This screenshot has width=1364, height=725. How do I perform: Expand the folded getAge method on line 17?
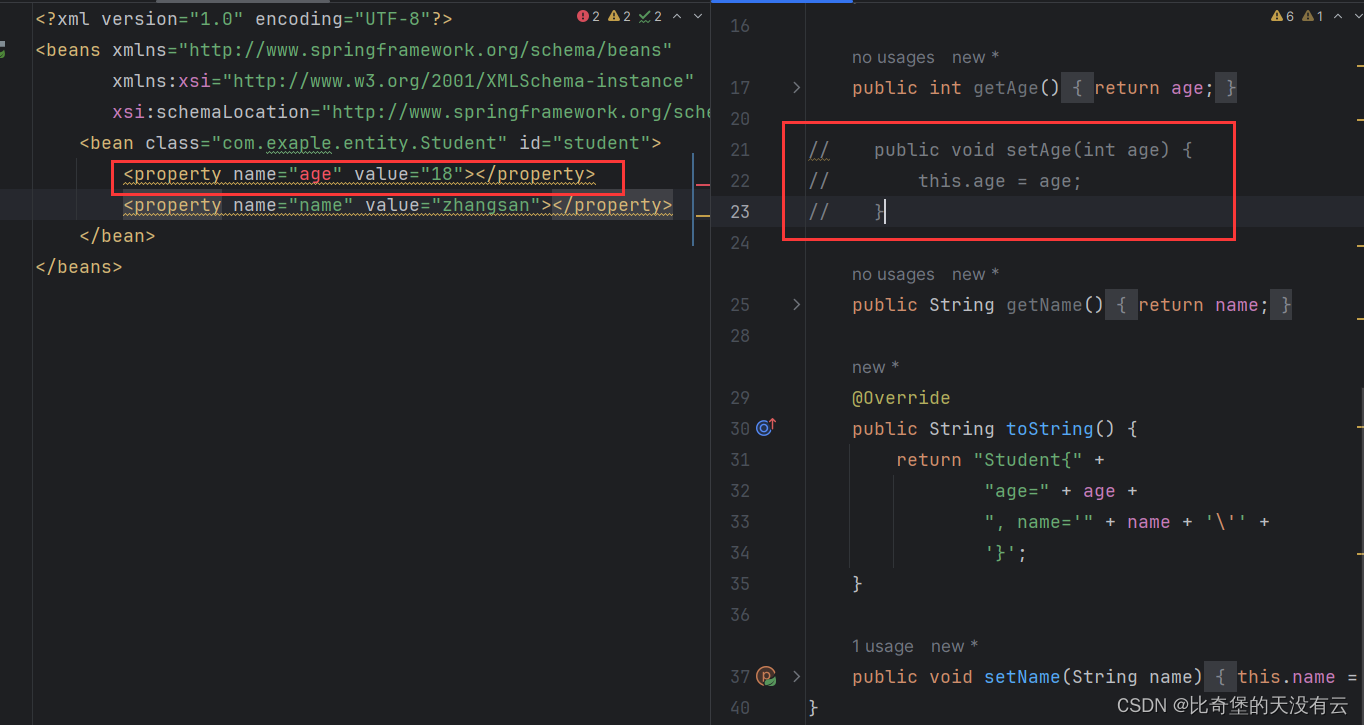point(796,88)
